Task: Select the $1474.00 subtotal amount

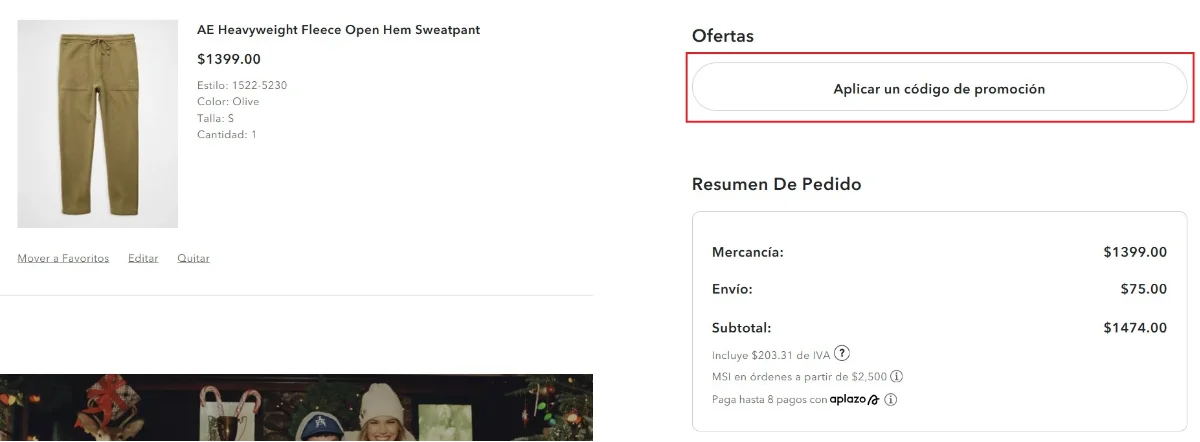Action: (x=1135, y=328)
